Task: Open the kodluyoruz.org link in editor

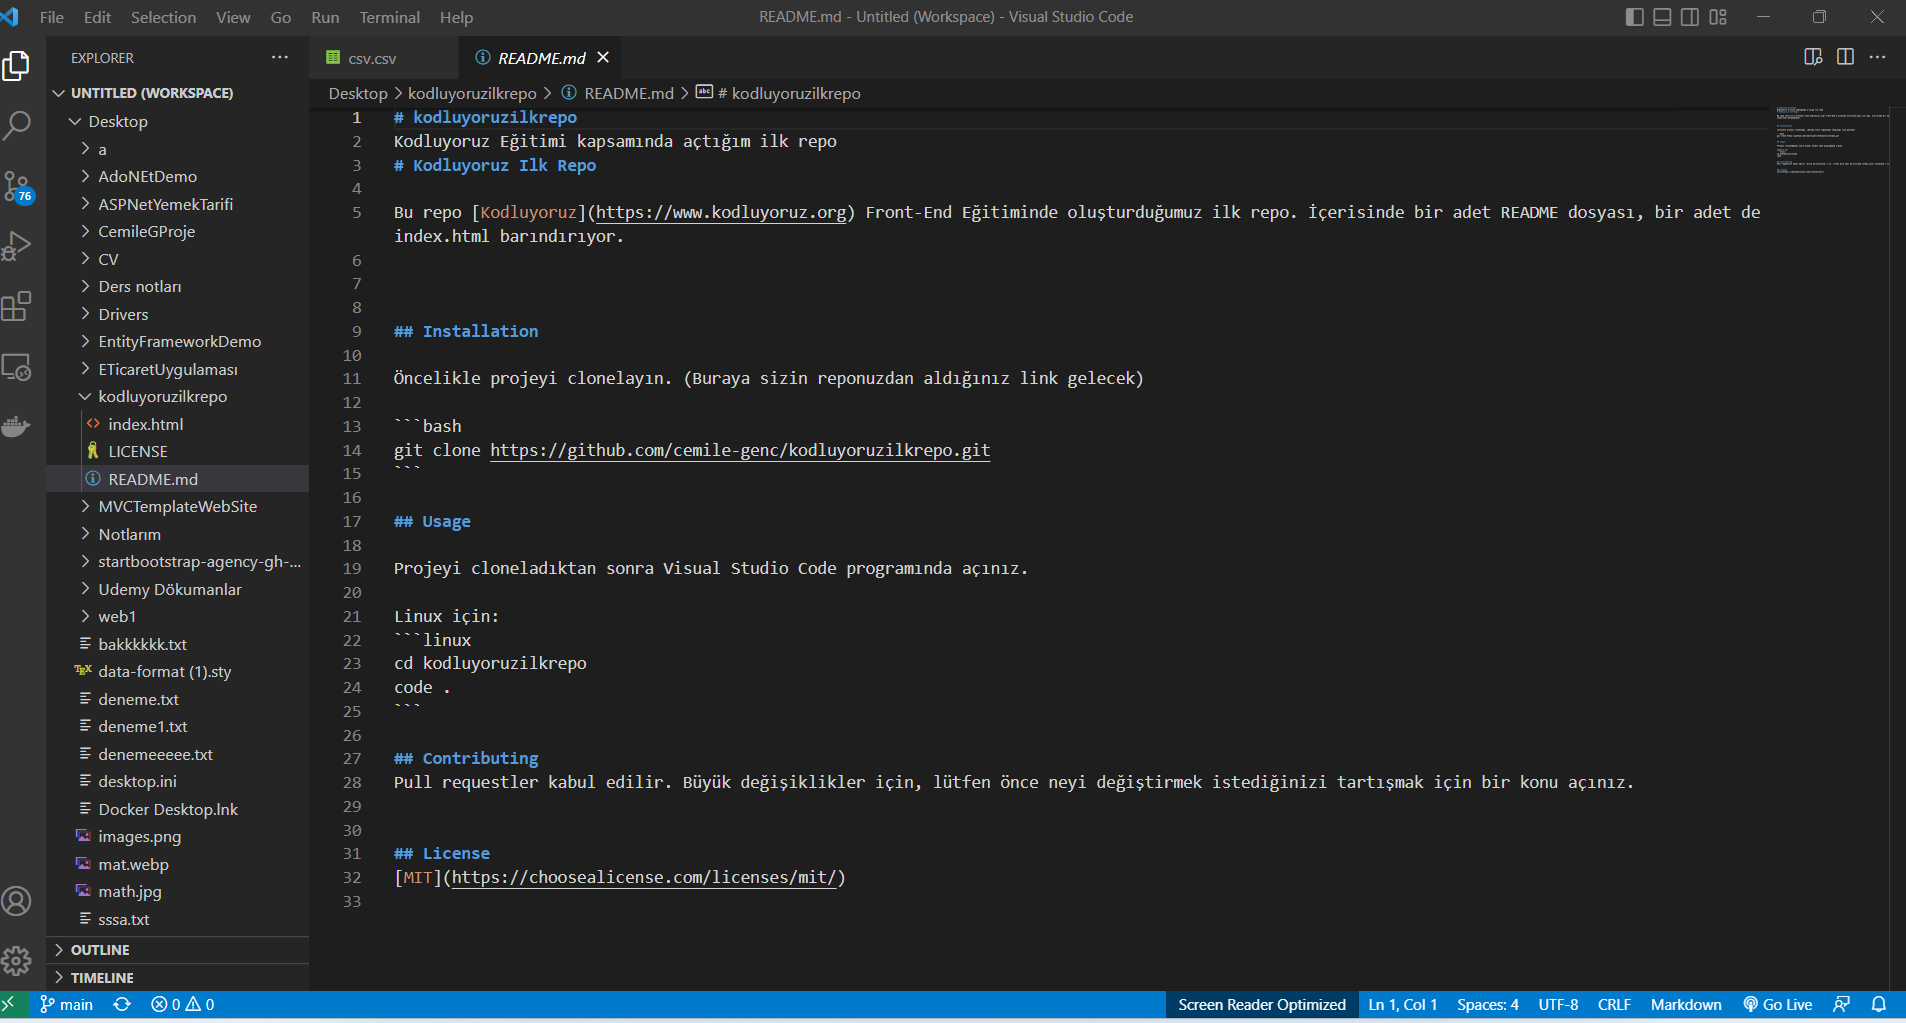Action: 721,212
